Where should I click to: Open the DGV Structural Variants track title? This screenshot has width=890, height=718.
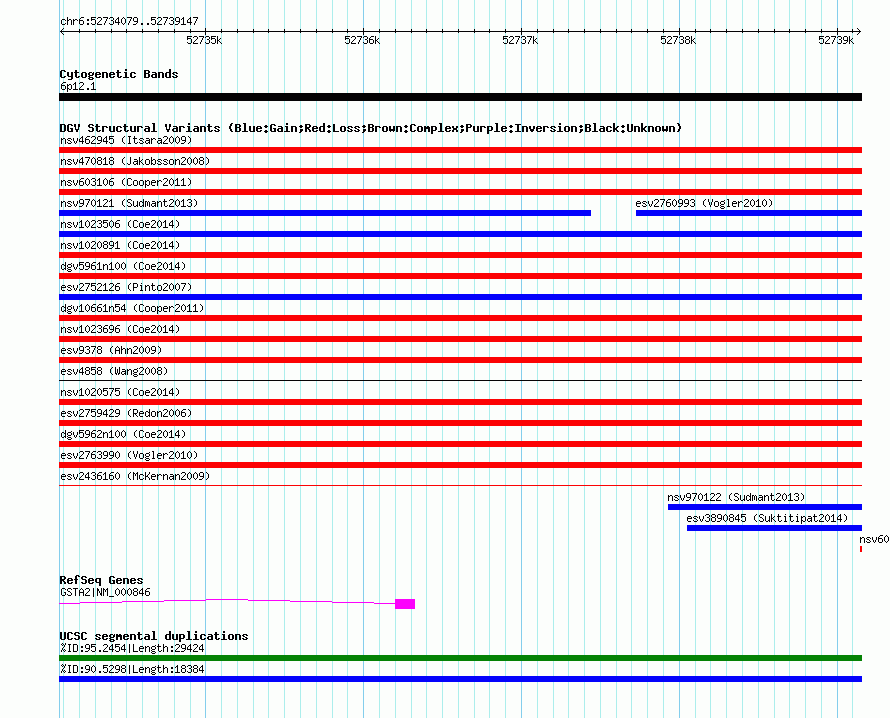(x=371, y=128)
